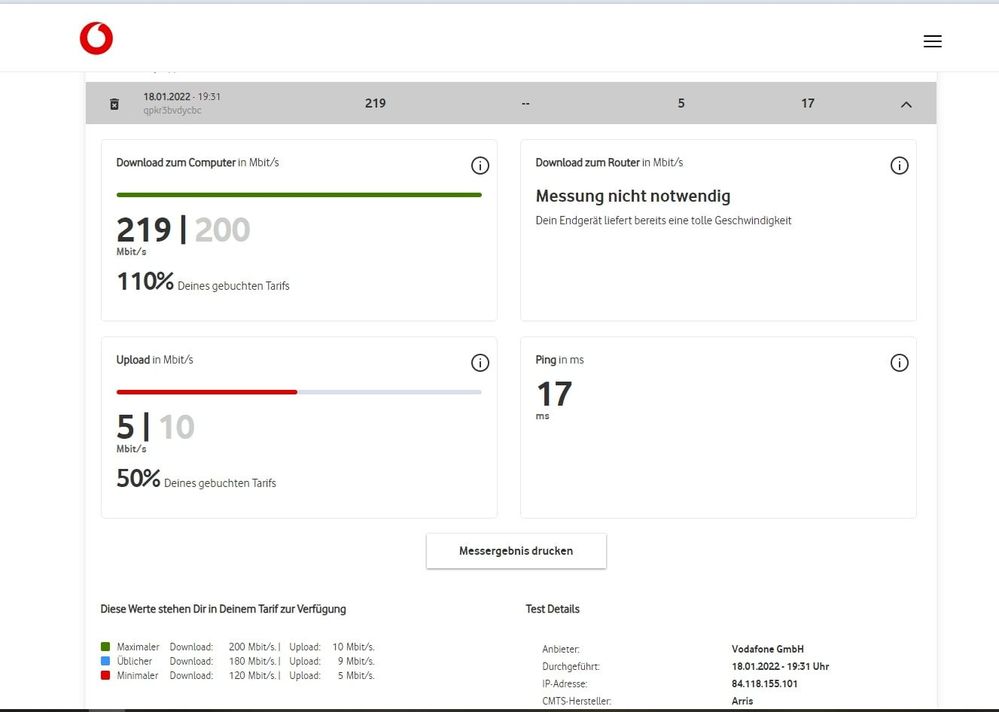This screenshot has height=712, width=999.
Task: Open the hamburger navigation menu
Action: click(x=932, y=41)
